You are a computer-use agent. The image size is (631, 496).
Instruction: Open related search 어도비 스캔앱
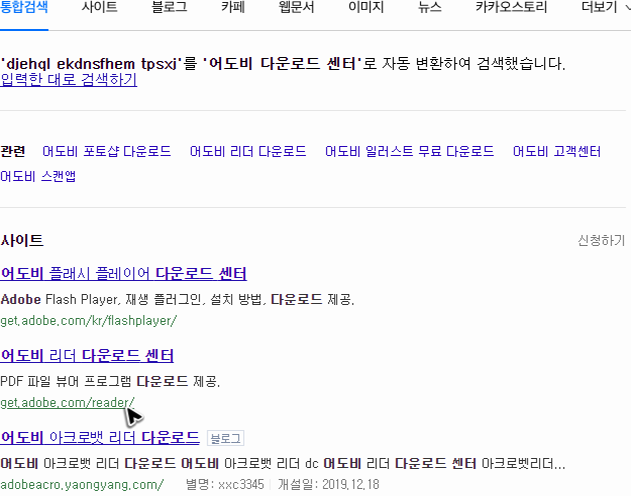click(x=38, y=176)
